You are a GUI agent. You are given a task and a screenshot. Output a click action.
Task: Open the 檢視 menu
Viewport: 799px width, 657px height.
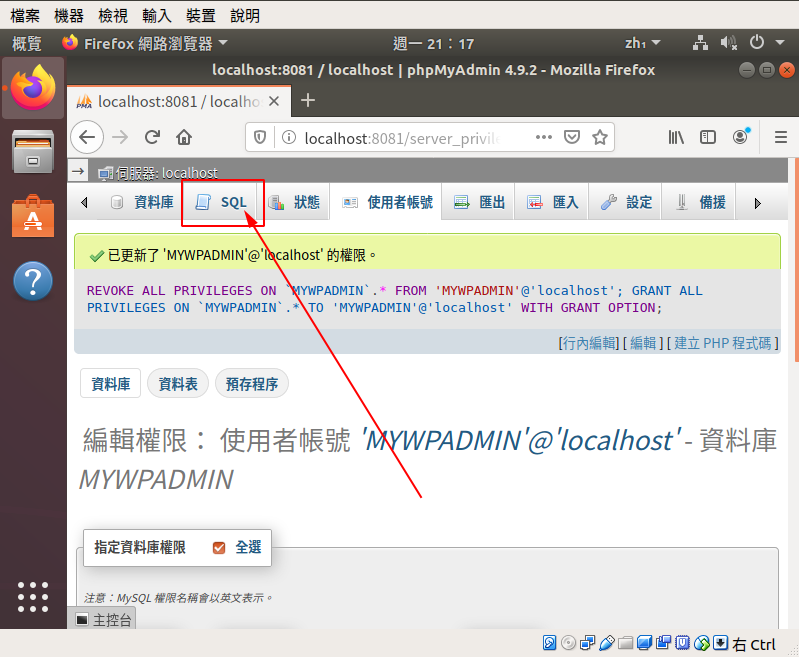point(113,15)
